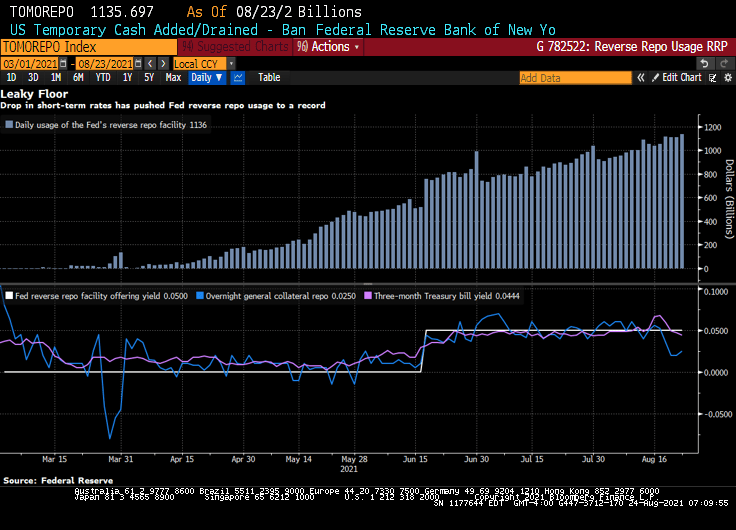The image size is (736, 530).
Task: Step date range back with left arrow
Action: (x=150, y=63)
